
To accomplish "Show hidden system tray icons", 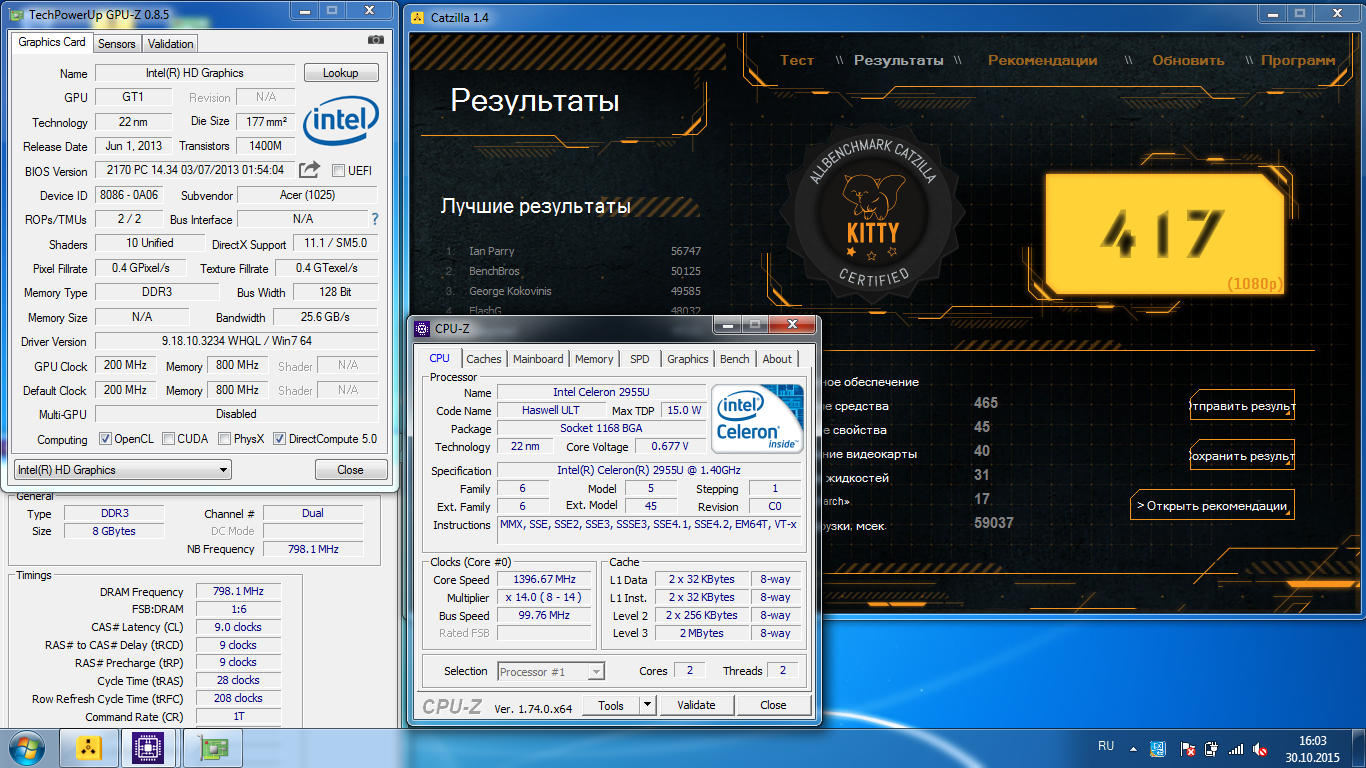I will (1133, 748).
